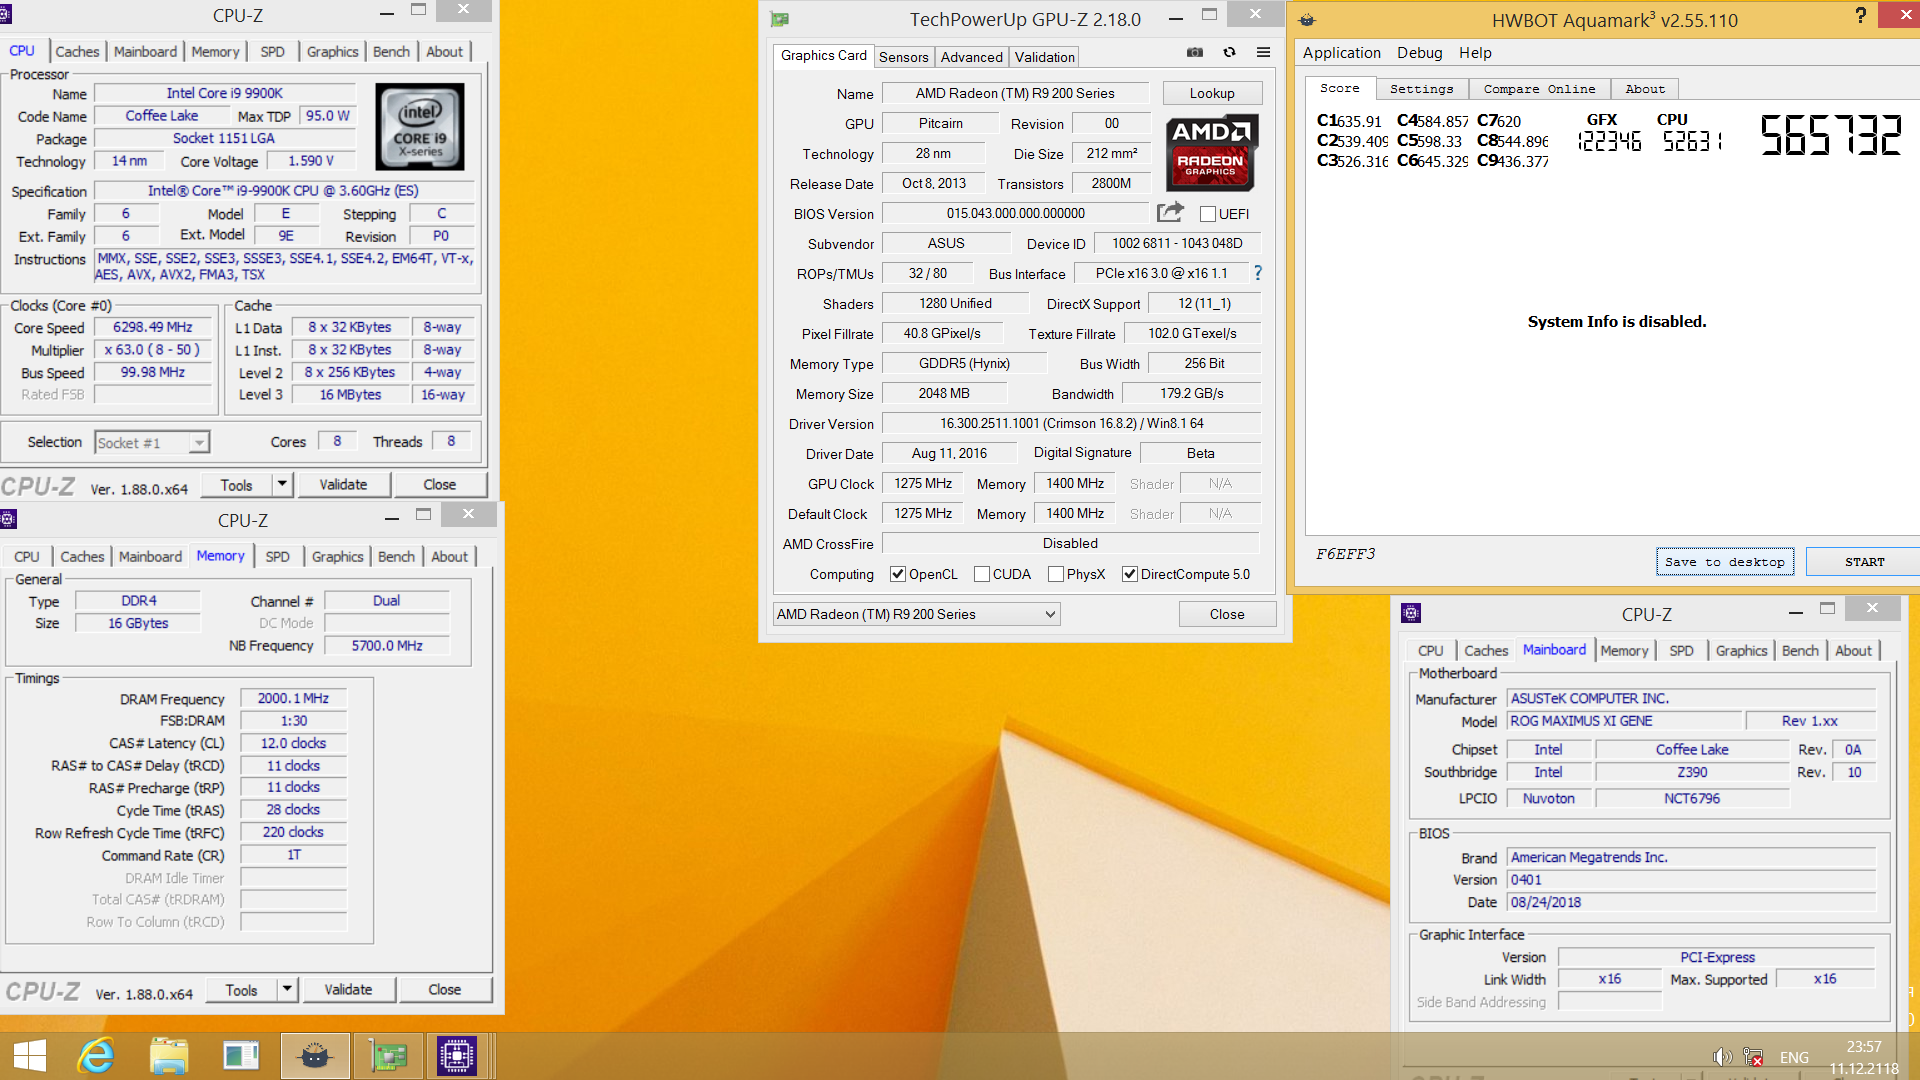Screen dimensions: 1920x1080
Task: Open the Bus Interface question mark help
Action: click(1258, 273)
